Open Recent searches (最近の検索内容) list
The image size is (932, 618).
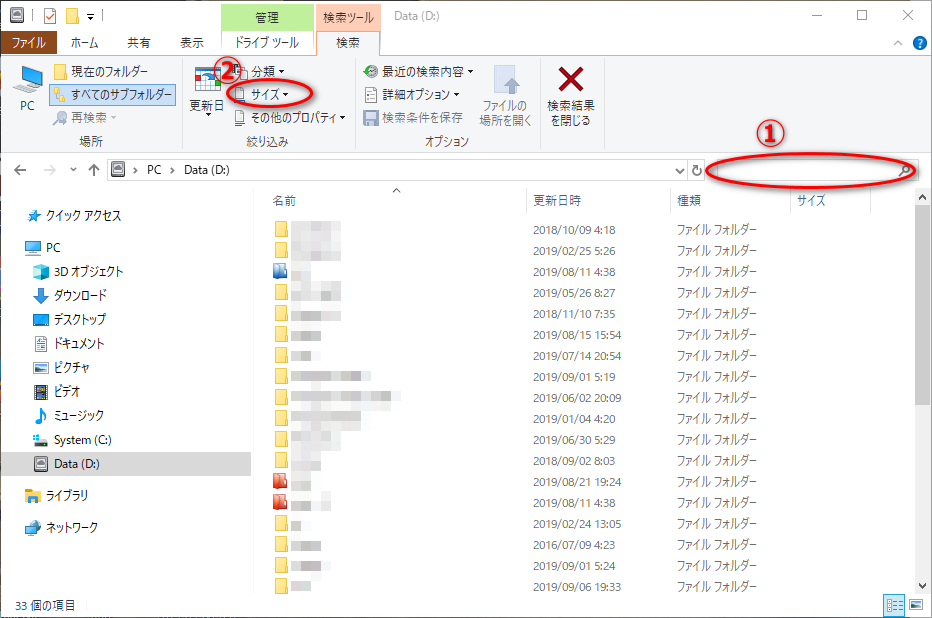coord(418,71)
